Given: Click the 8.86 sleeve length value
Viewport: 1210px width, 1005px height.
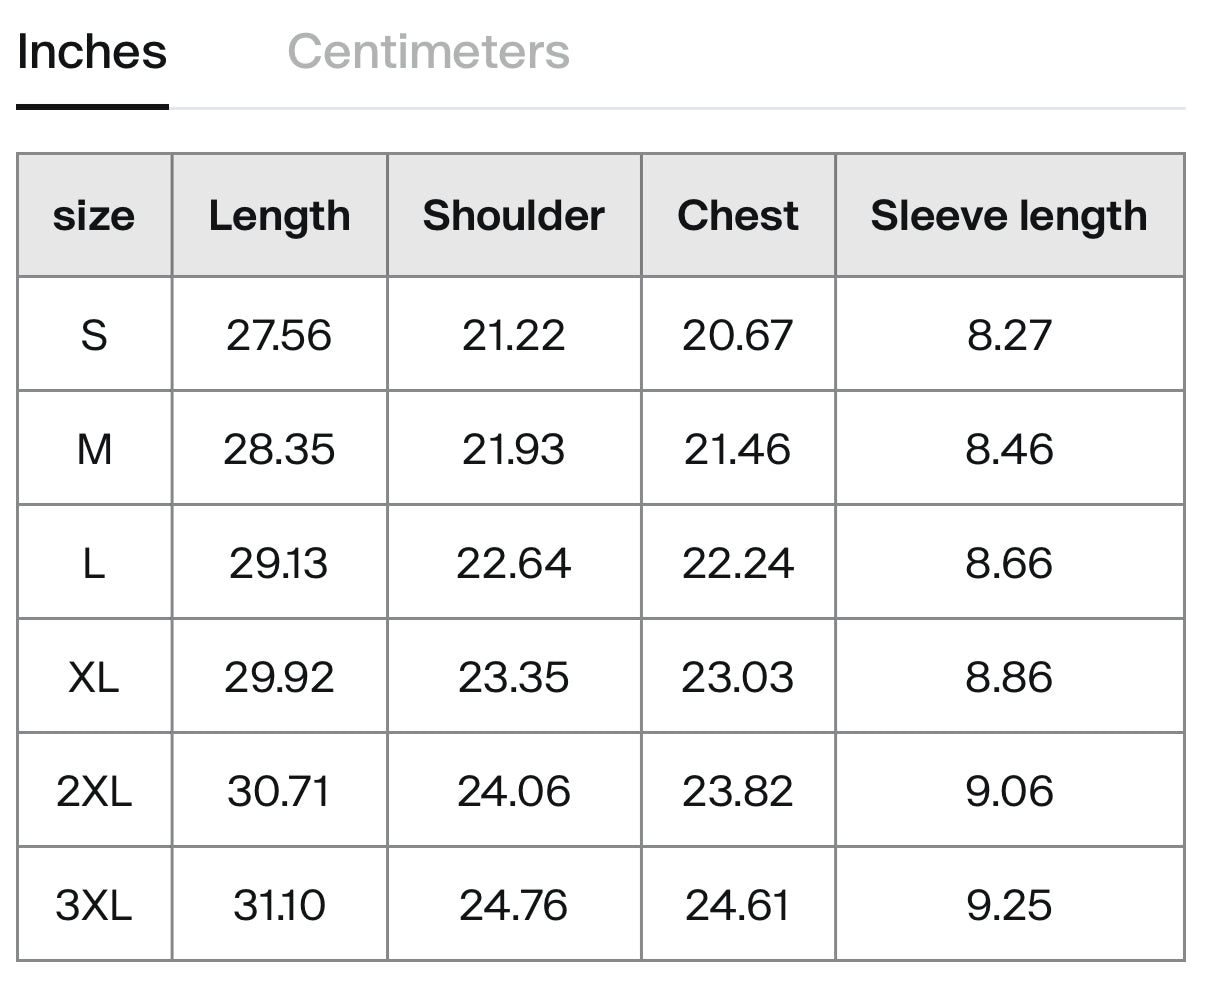Looking at the screenshot, I should (1010, 677).
